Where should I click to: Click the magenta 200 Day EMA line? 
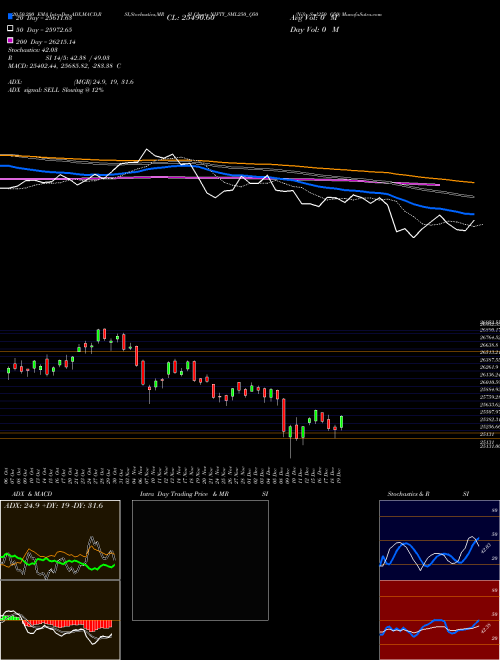[x=219, y=178]
